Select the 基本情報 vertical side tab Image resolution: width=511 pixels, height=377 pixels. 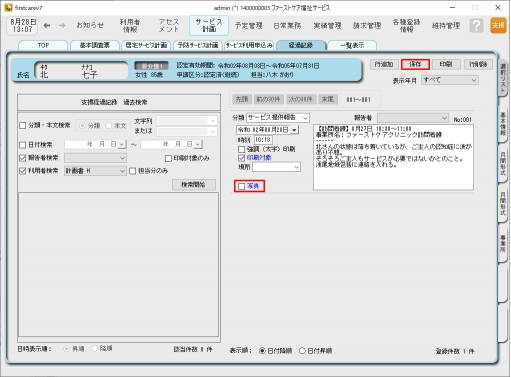(x=503, y=124)
